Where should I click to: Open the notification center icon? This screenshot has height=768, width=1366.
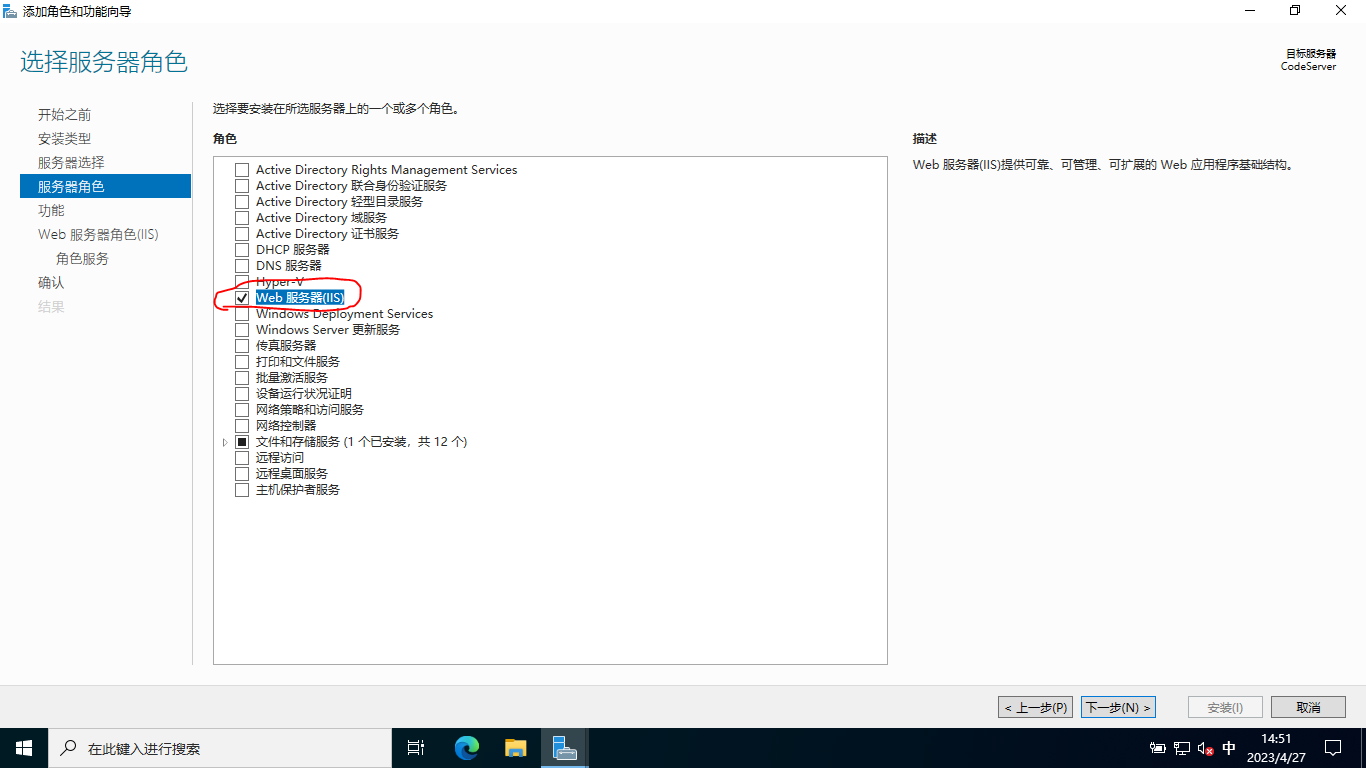(1333, 748)
